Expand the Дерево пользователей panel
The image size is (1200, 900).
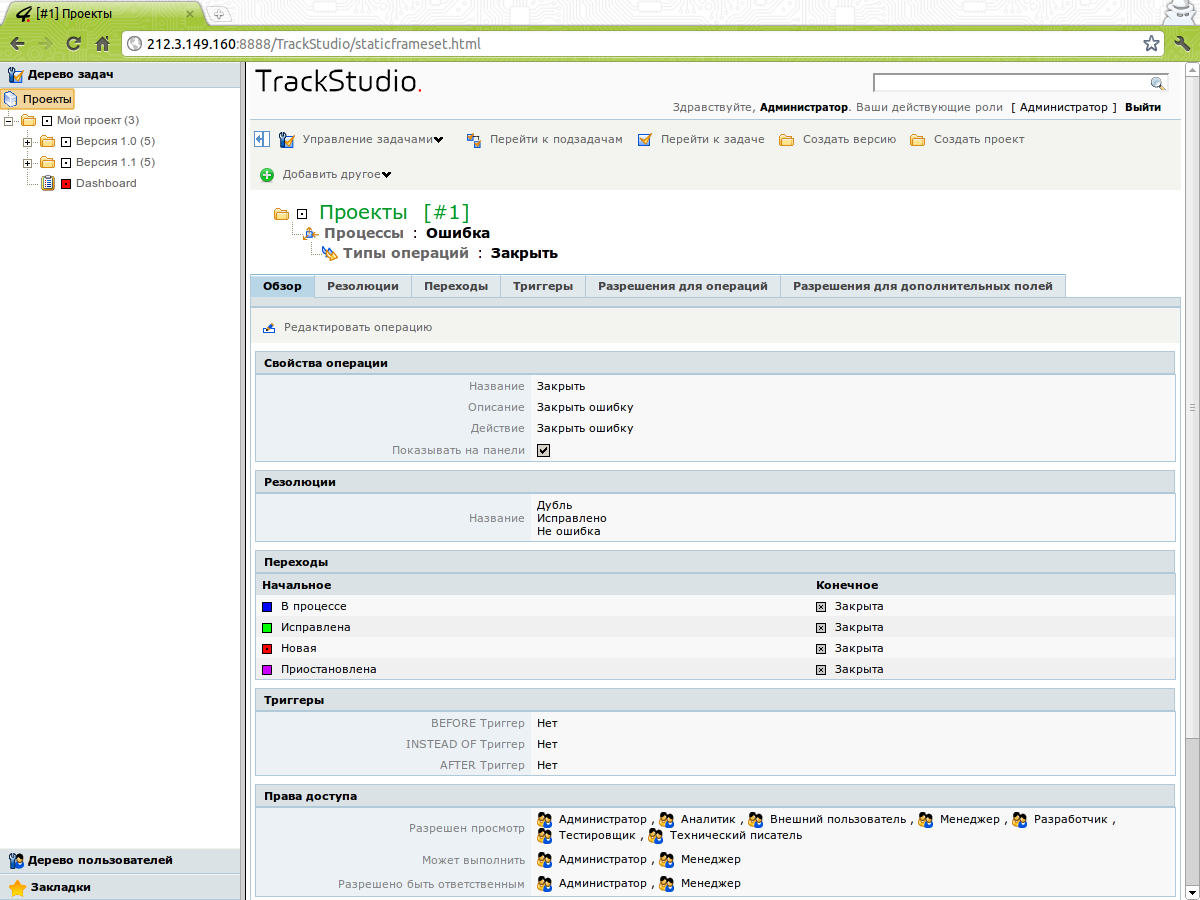120,860
